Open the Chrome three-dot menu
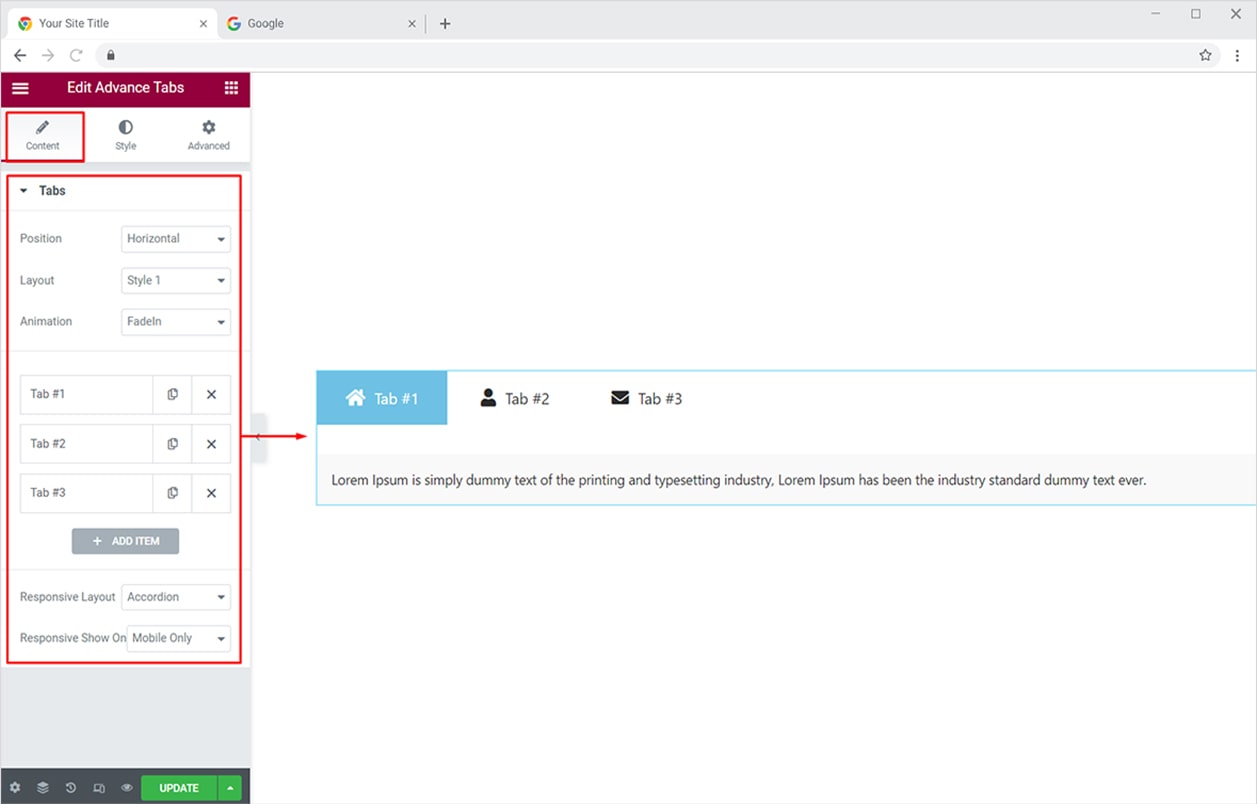Screen dimensions: 1257x804 [1237, 56]
